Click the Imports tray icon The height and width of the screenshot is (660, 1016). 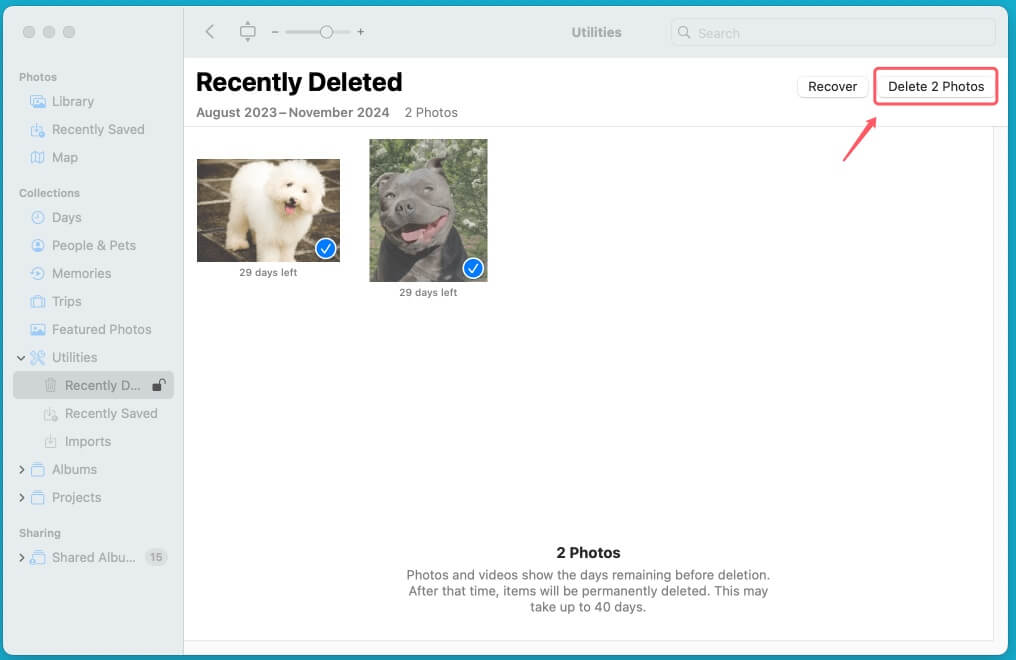(x=51, y=441)
